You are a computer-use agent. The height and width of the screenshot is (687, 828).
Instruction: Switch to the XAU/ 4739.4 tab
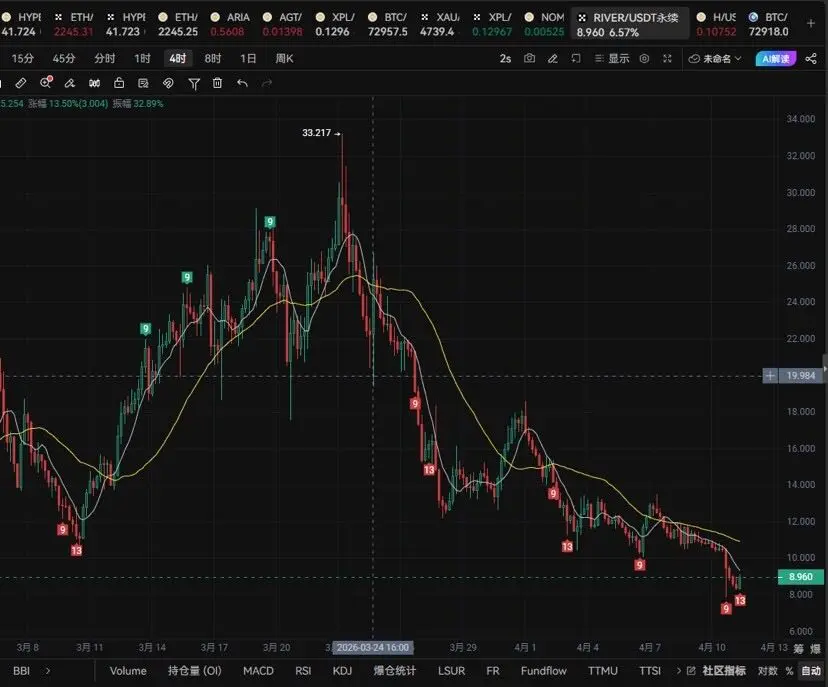point(439,24)
